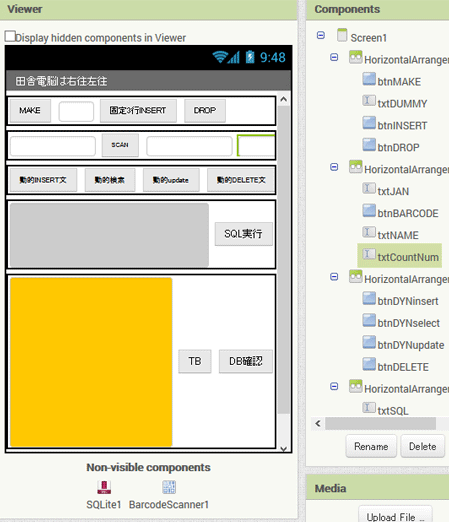
Task: Select the txtCountNum textbox icon in tree
Action: click(x=369, y=254)
